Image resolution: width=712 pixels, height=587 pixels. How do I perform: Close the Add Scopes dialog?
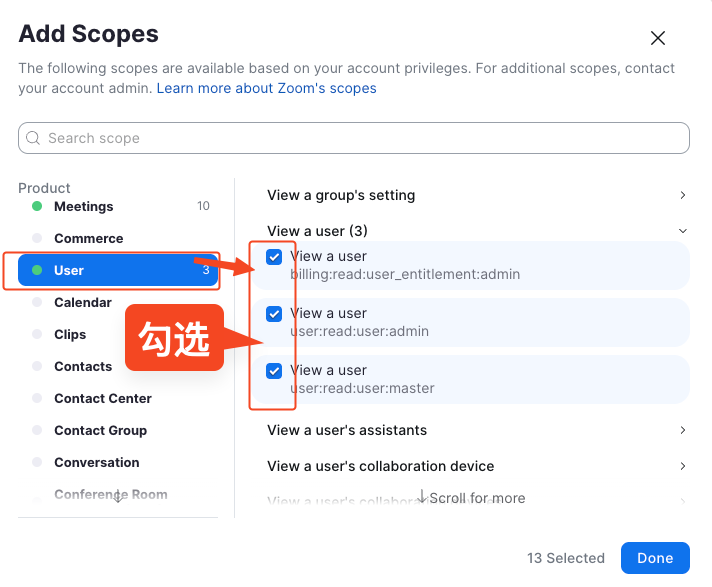tap(658, 38)
